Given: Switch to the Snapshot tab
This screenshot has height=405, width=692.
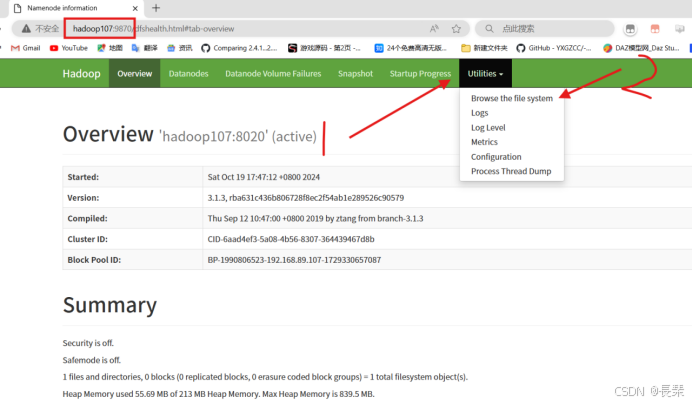Looking at the screenshot, I should click(355, 74).
